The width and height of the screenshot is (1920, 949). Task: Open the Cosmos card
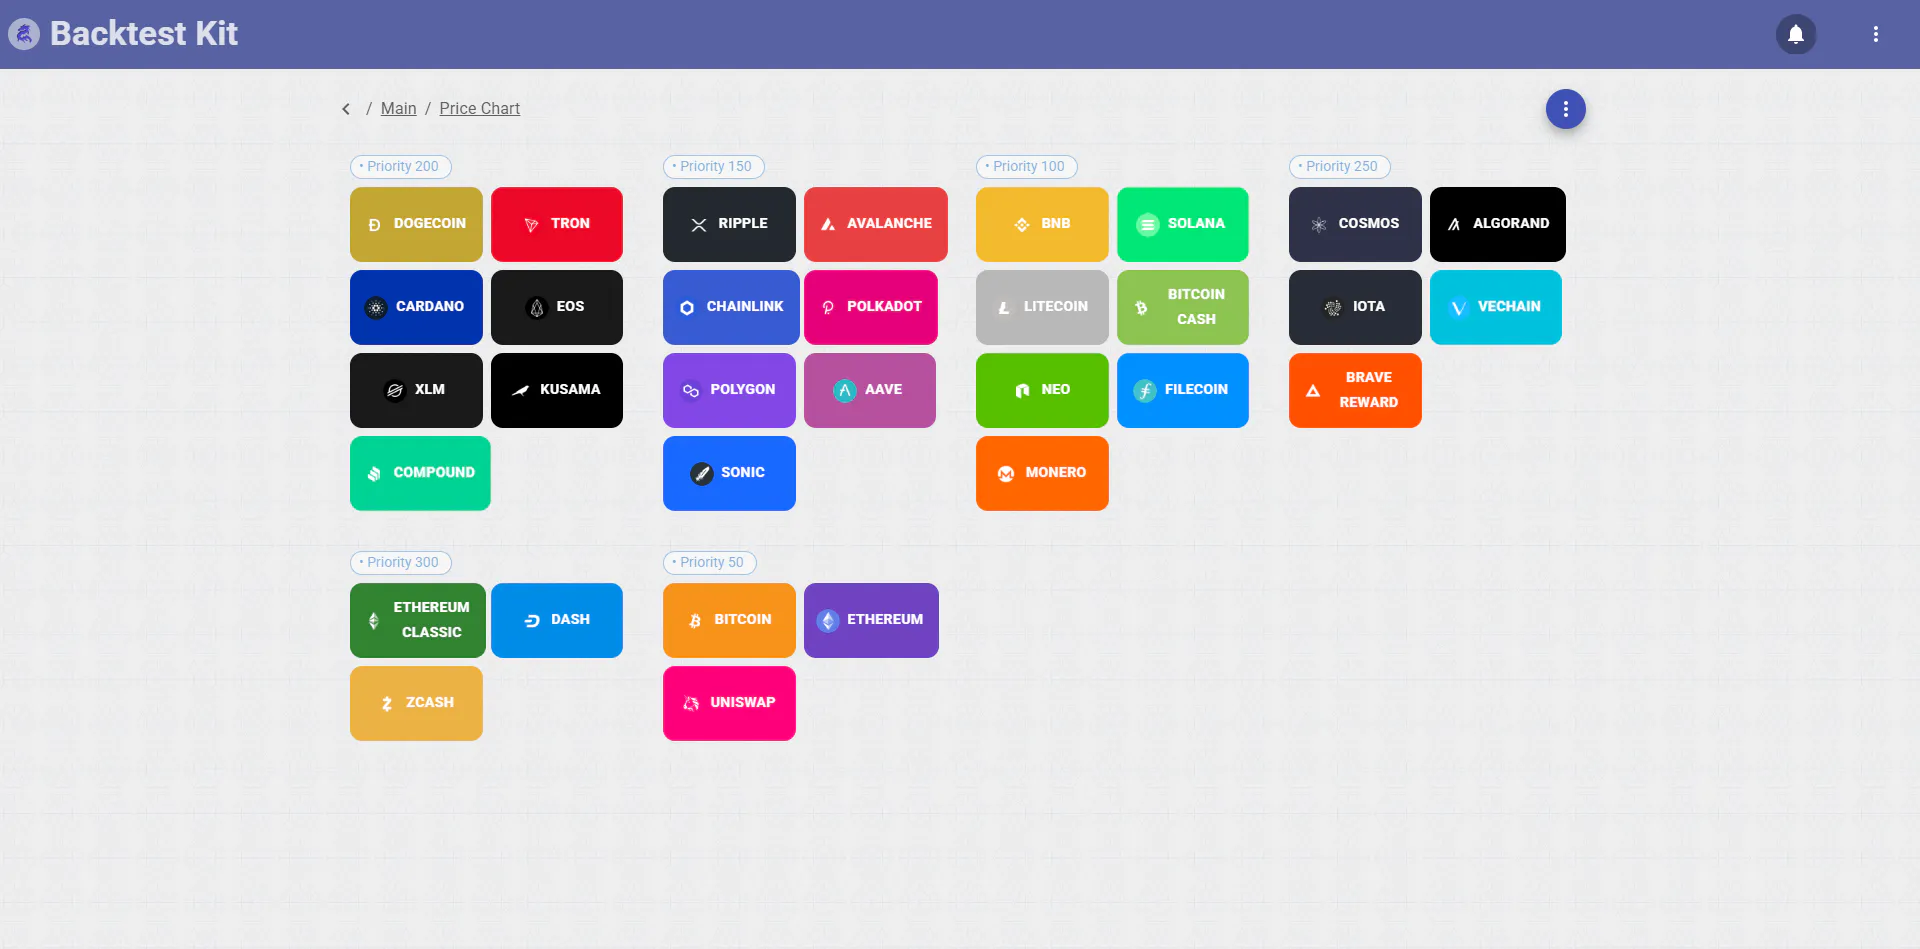point(1355,224)
